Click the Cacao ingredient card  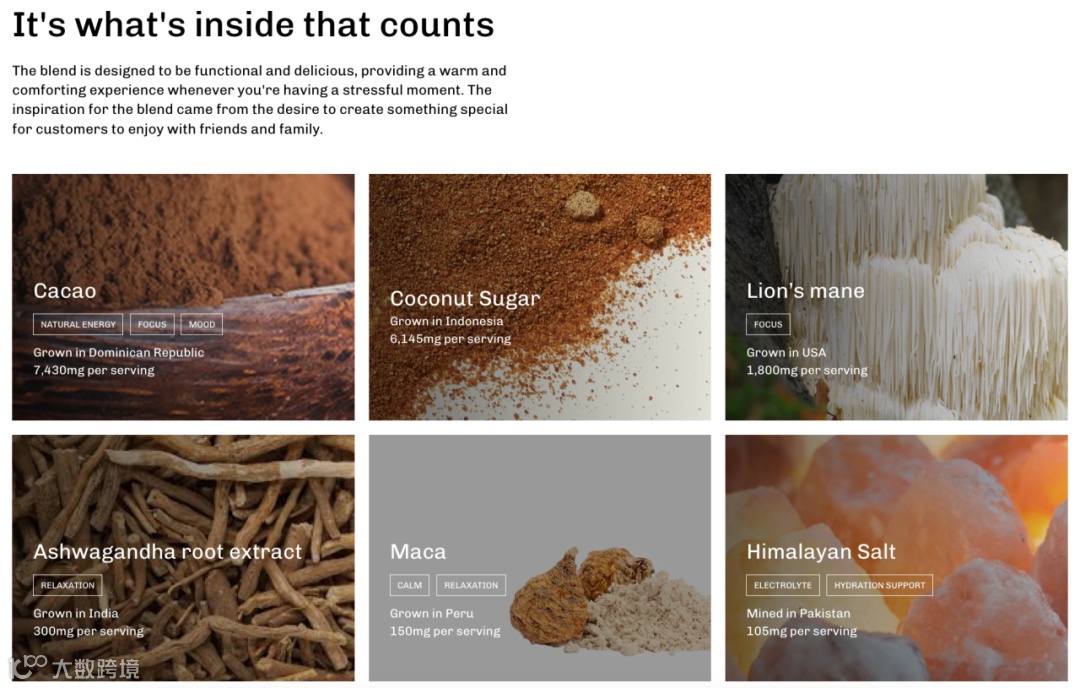pyautogui.click(x=183, y=297)
